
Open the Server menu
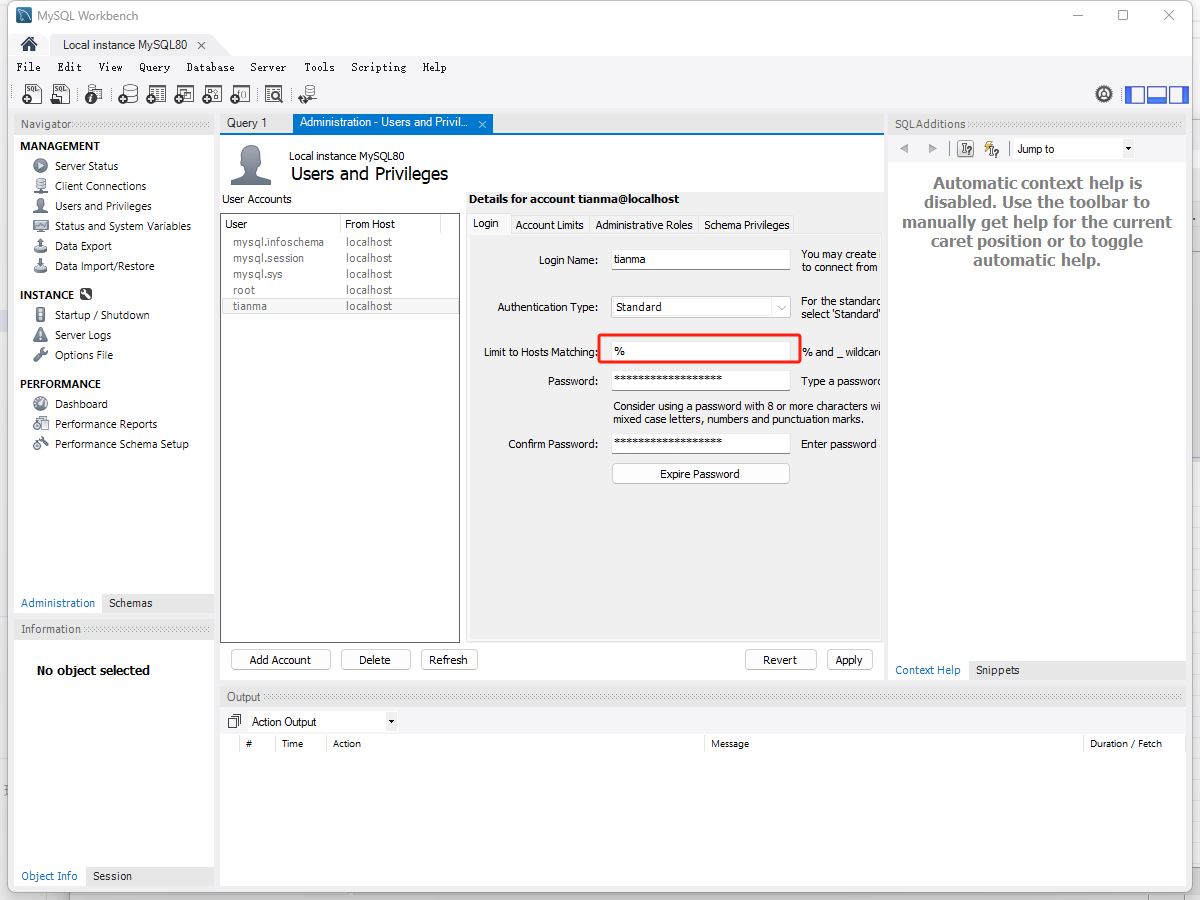pos(268,67)
